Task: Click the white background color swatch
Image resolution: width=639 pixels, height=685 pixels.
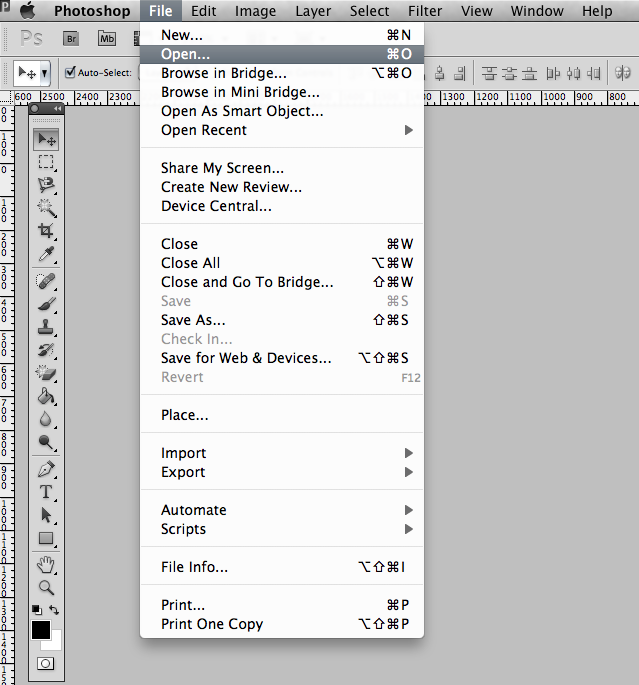Action: click(x=55, y=643)
